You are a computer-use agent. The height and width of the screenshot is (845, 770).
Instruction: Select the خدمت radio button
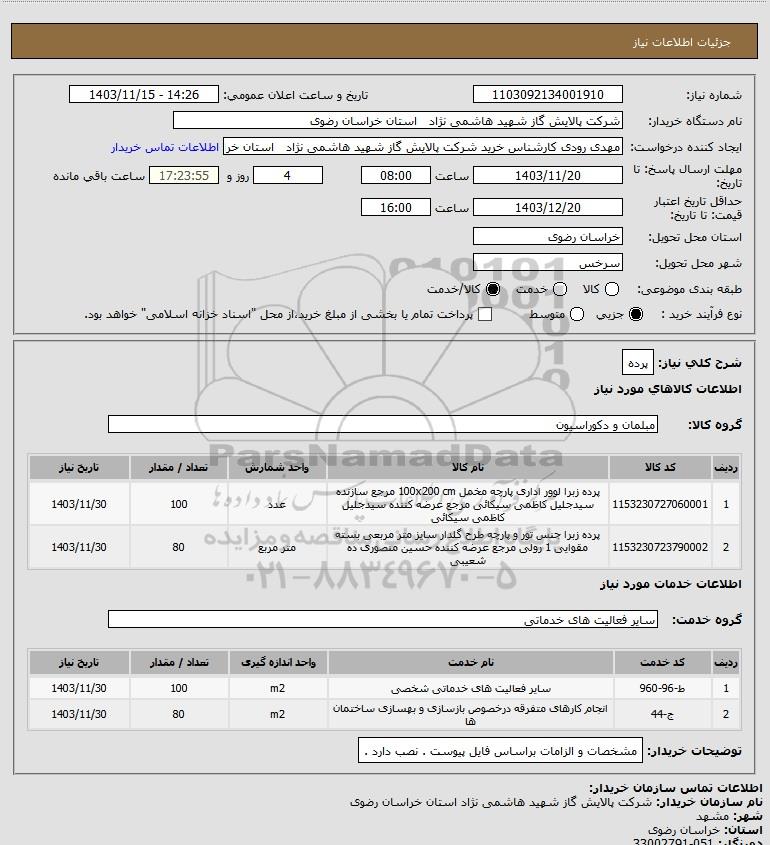(x=560, y=289)
